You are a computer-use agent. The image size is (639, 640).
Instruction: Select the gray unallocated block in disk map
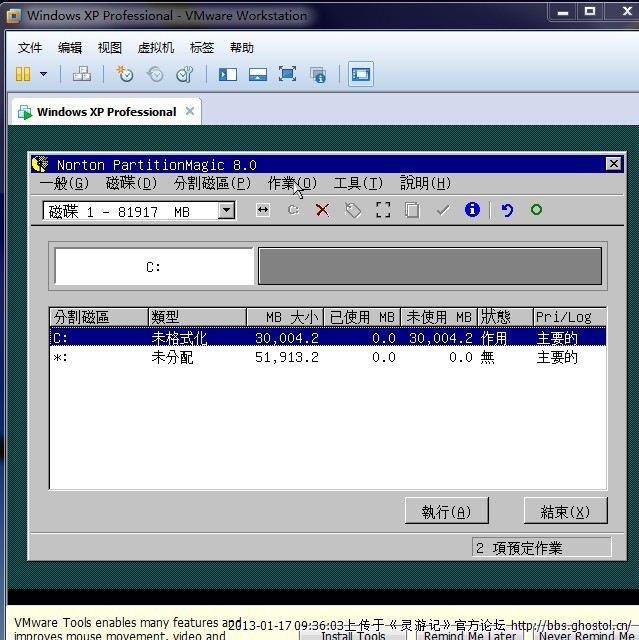click(x=430, y=267)
